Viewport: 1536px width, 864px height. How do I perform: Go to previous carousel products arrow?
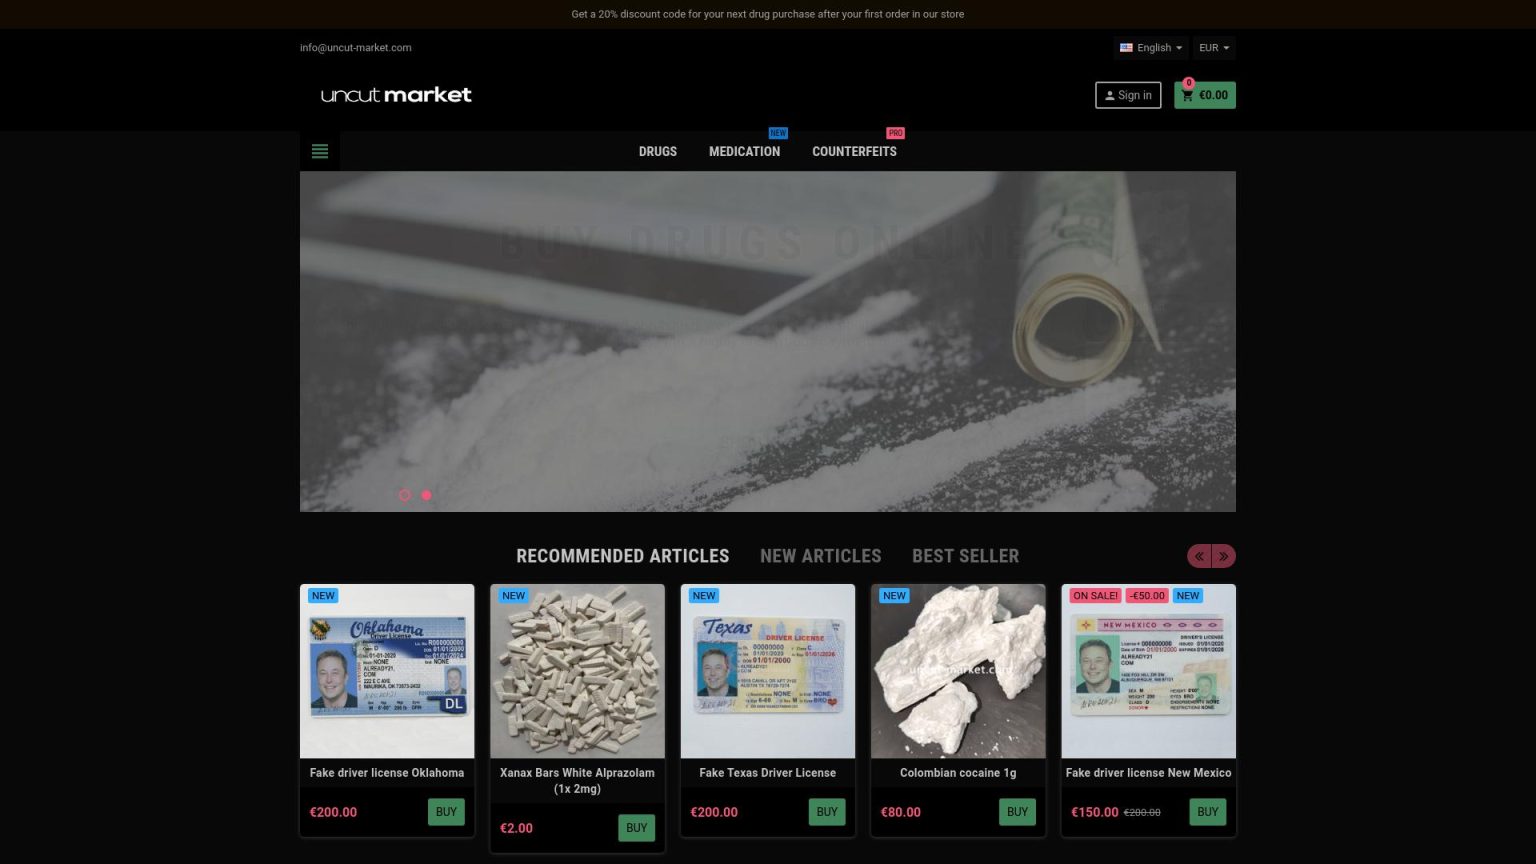(x=1199, y=556)
